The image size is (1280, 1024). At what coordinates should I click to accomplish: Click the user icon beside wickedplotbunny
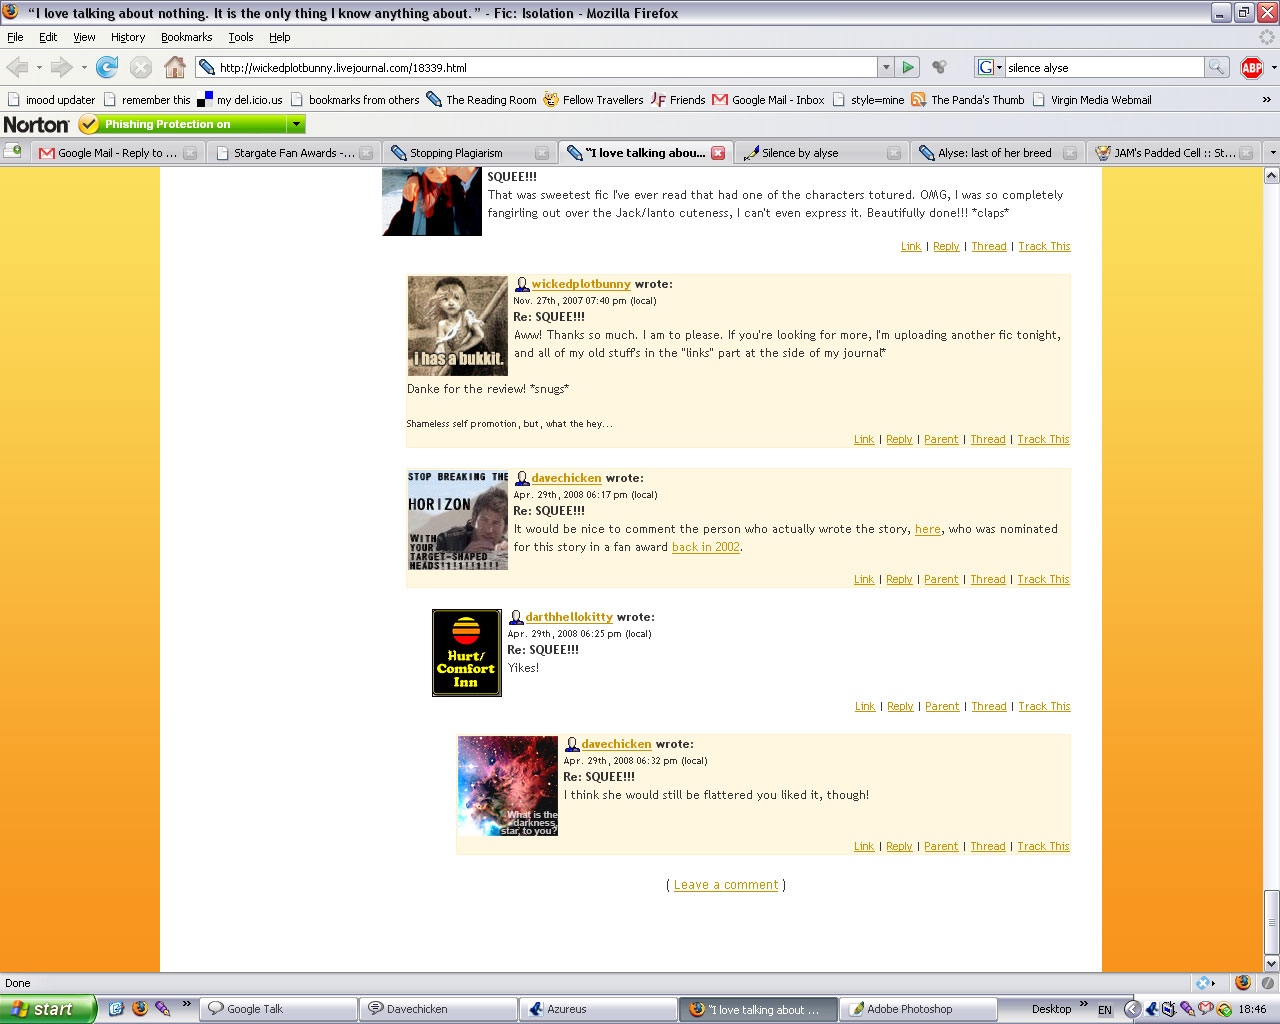[521, 285]
